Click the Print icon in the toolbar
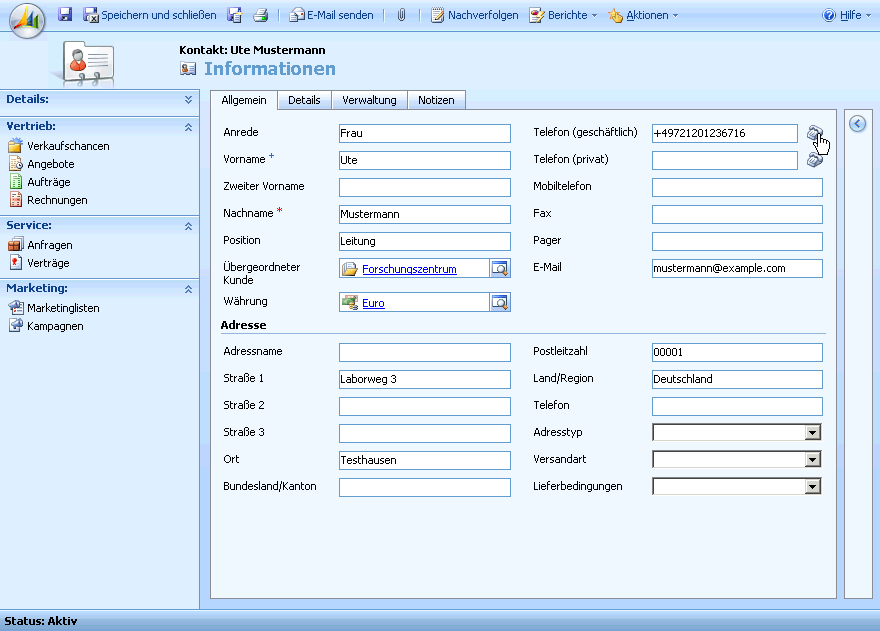The image size is (880, 631). 260,15
